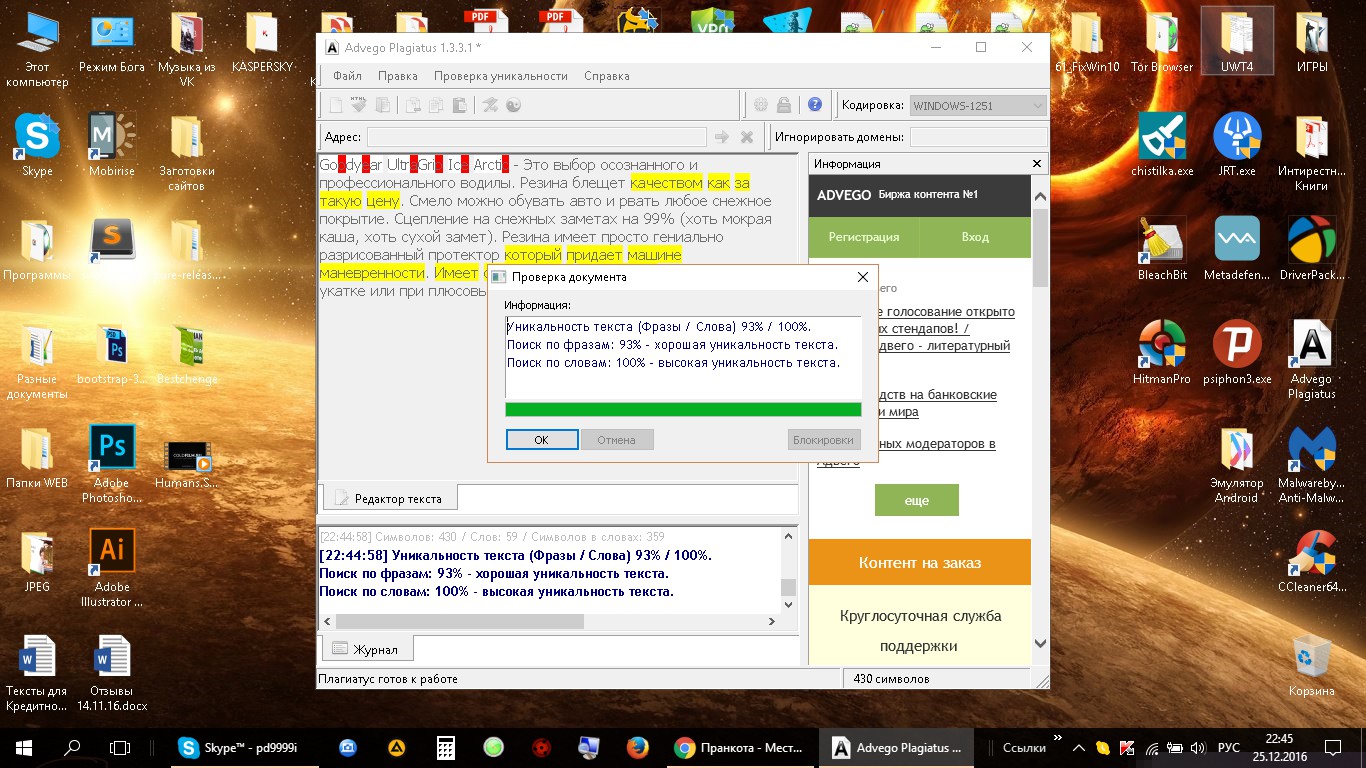Close the Информация side panel

(x=1037, y=164)
